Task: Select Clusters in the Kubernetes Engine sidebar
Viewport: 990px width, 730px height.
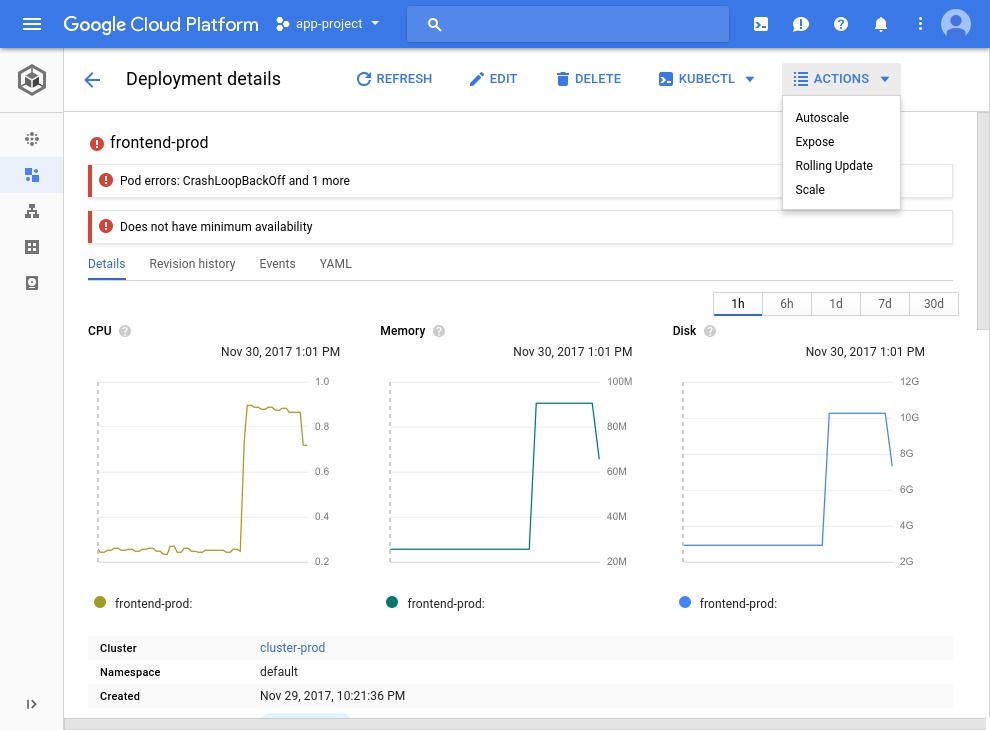Action: pyautogui.click(x=31, y=138)
